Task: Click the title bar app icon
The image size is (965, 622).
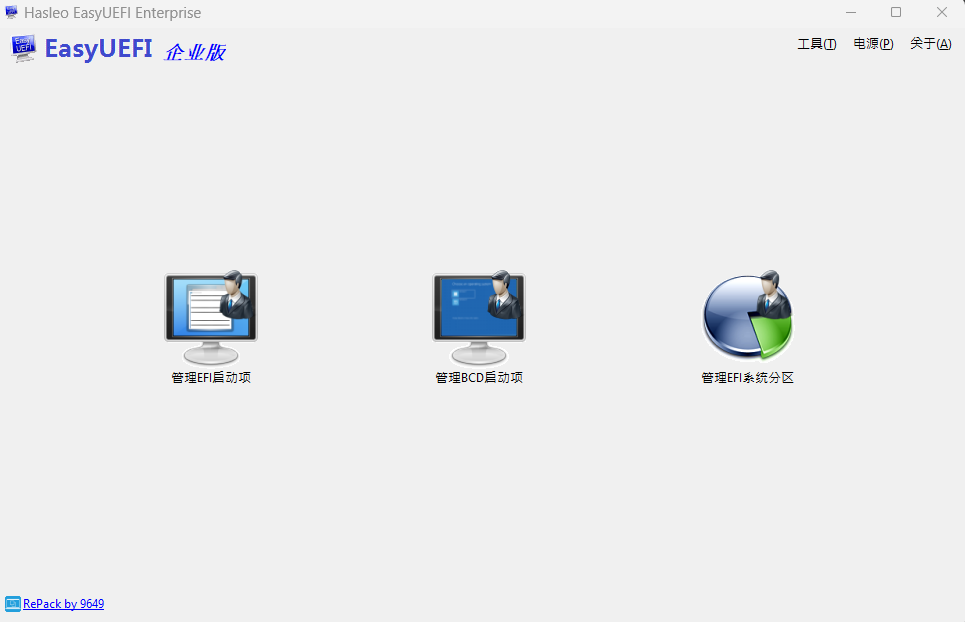Action: pos(11,12)
